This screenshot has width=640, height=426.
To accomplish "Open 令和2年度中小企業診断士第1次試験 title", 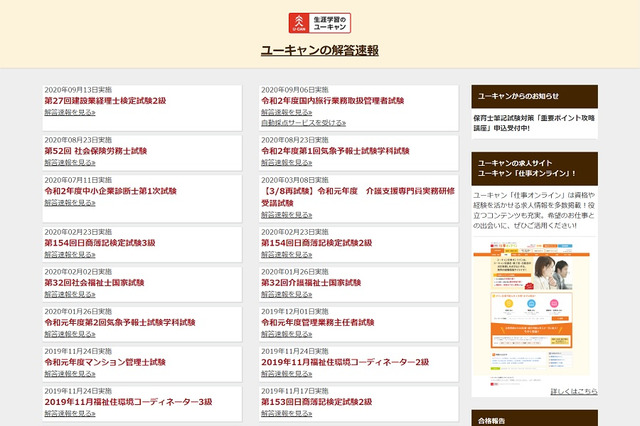I will 110,191.
